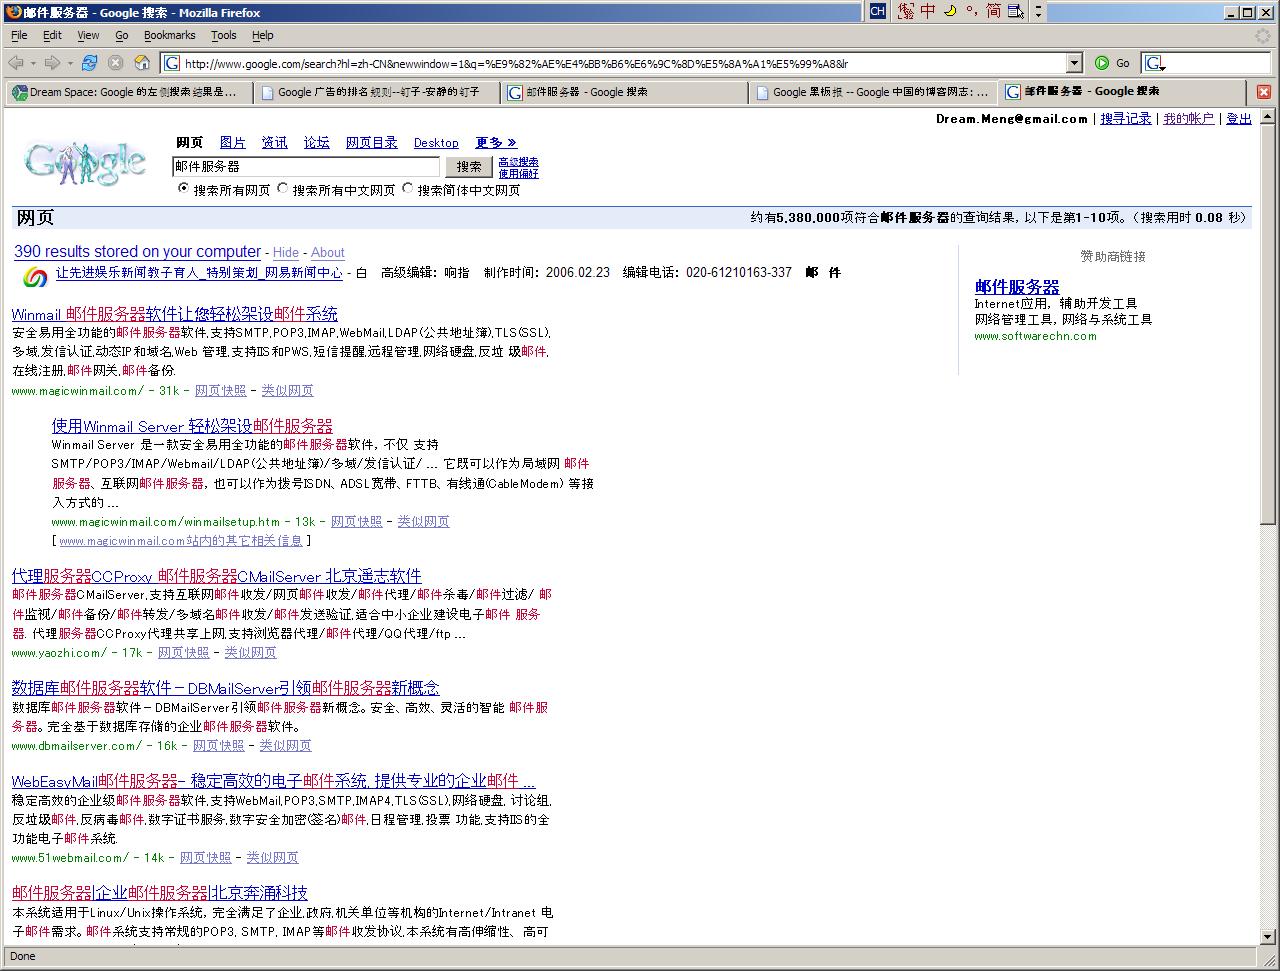Click the Google search engine icon in search box
1280x971 pixels.
point(1155,63)
